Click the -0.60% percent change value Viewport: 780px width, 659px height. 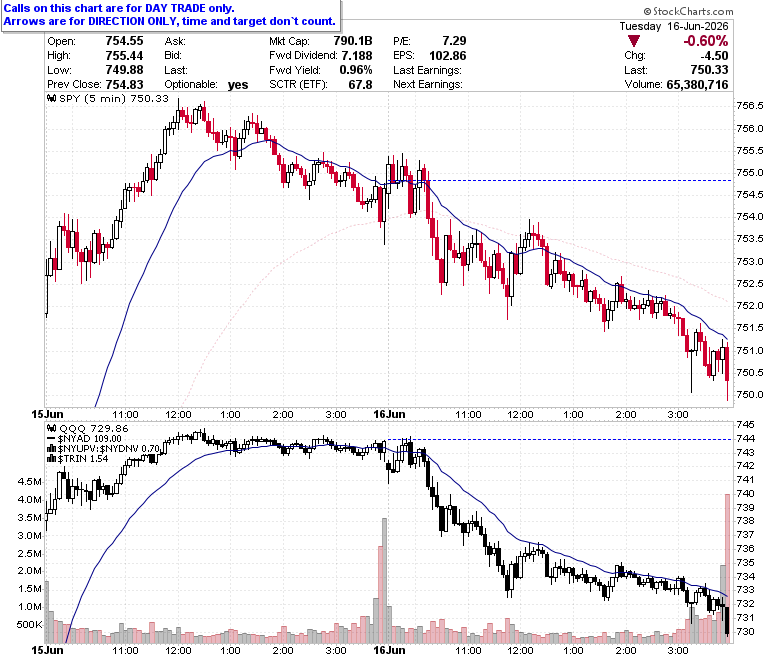point(705,41)
